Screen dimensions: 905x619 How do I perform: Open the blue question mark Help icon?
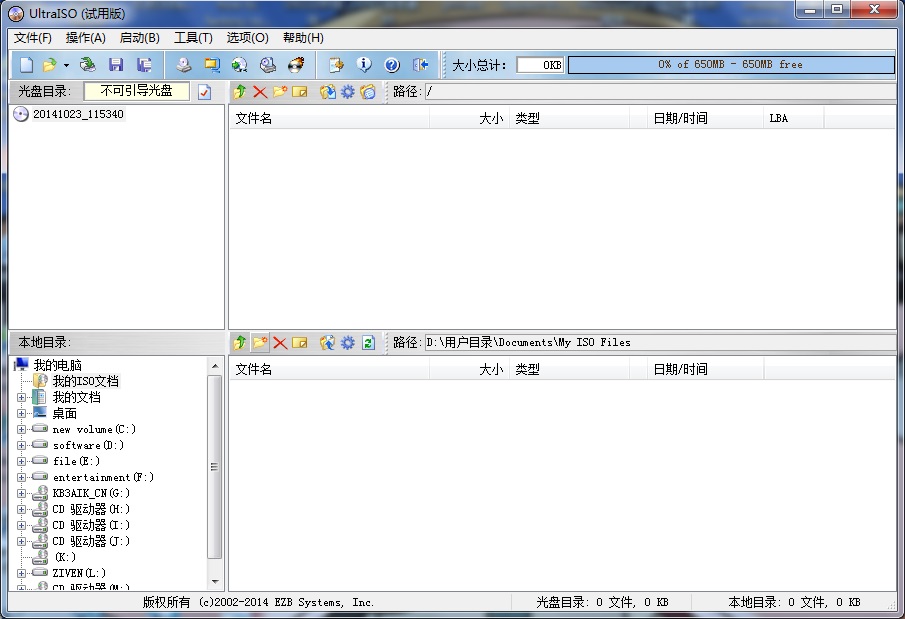click(x=392, y=65)
